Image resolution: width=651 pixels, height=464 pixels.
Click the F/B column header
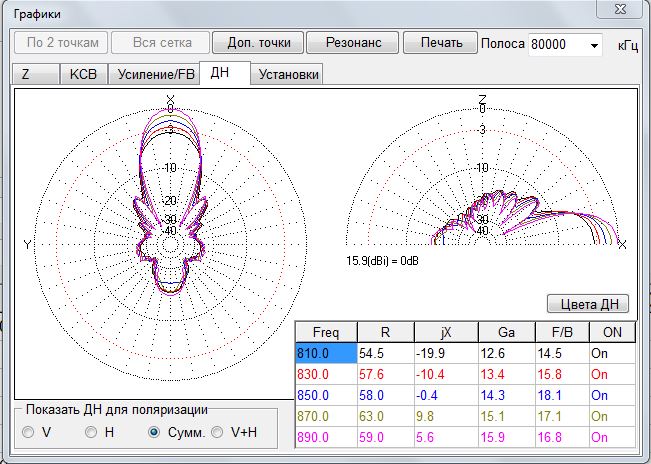point(560,331)
